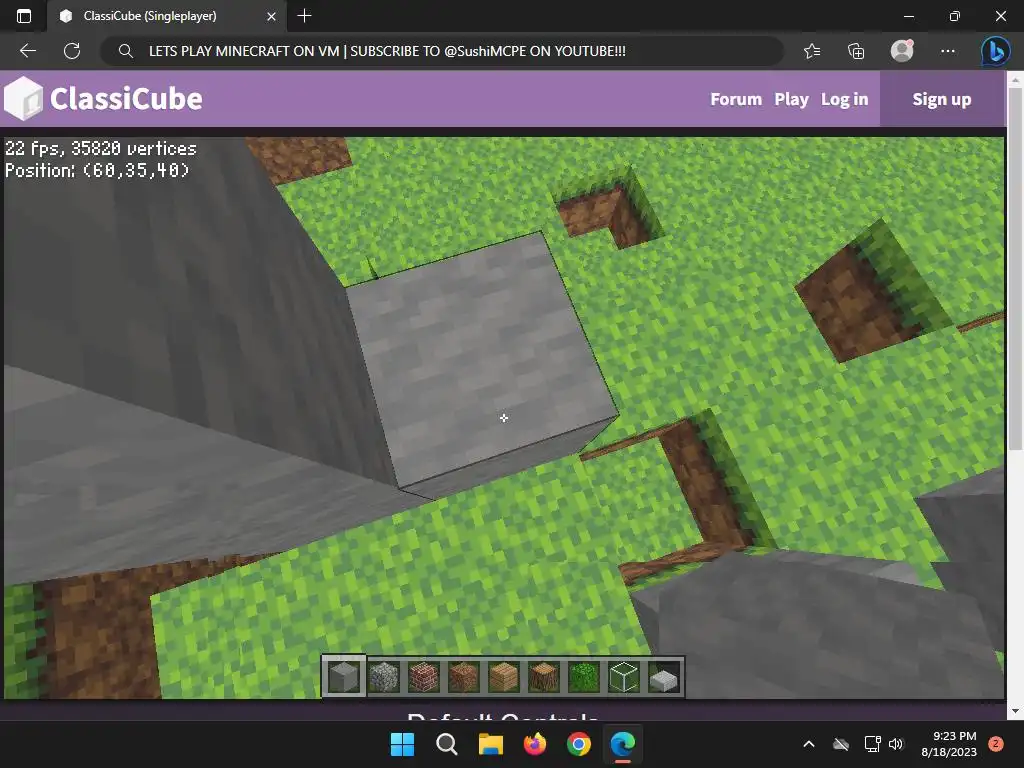Select the leaves block in hotbar
The height and width of the screenshot is (768, 1024).
click(583, 677)
